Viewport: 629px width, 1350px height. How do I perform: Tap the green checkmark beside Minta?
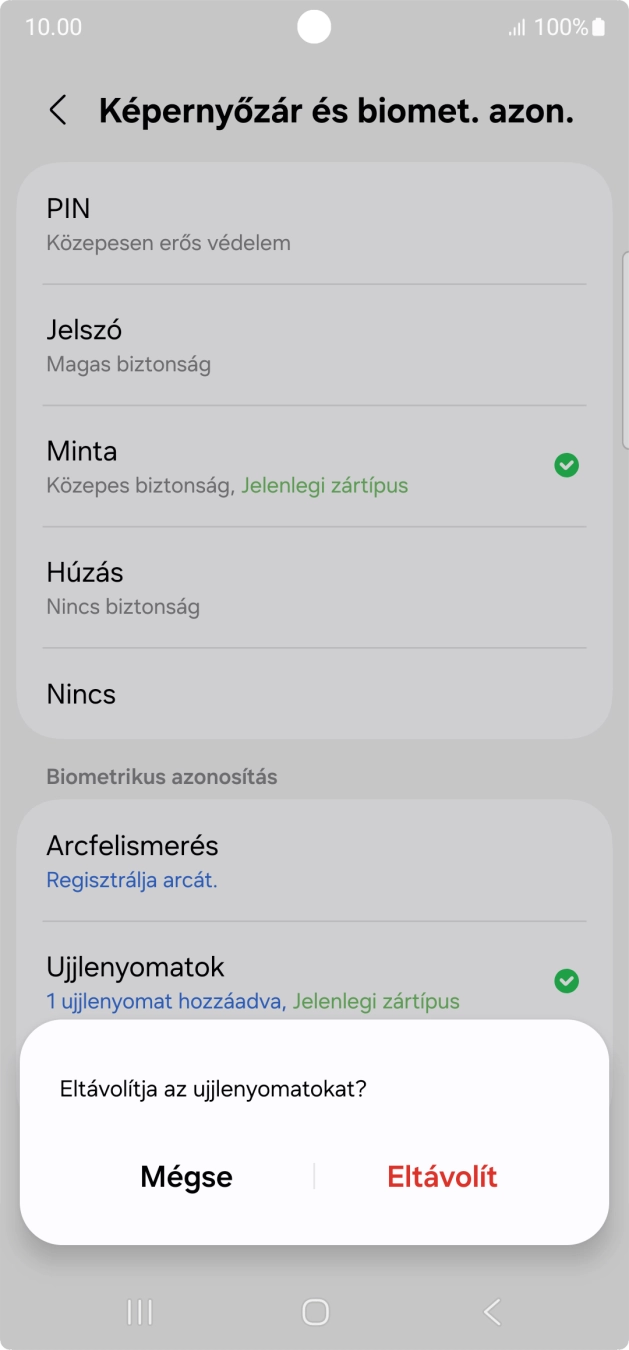click(566, 465)
